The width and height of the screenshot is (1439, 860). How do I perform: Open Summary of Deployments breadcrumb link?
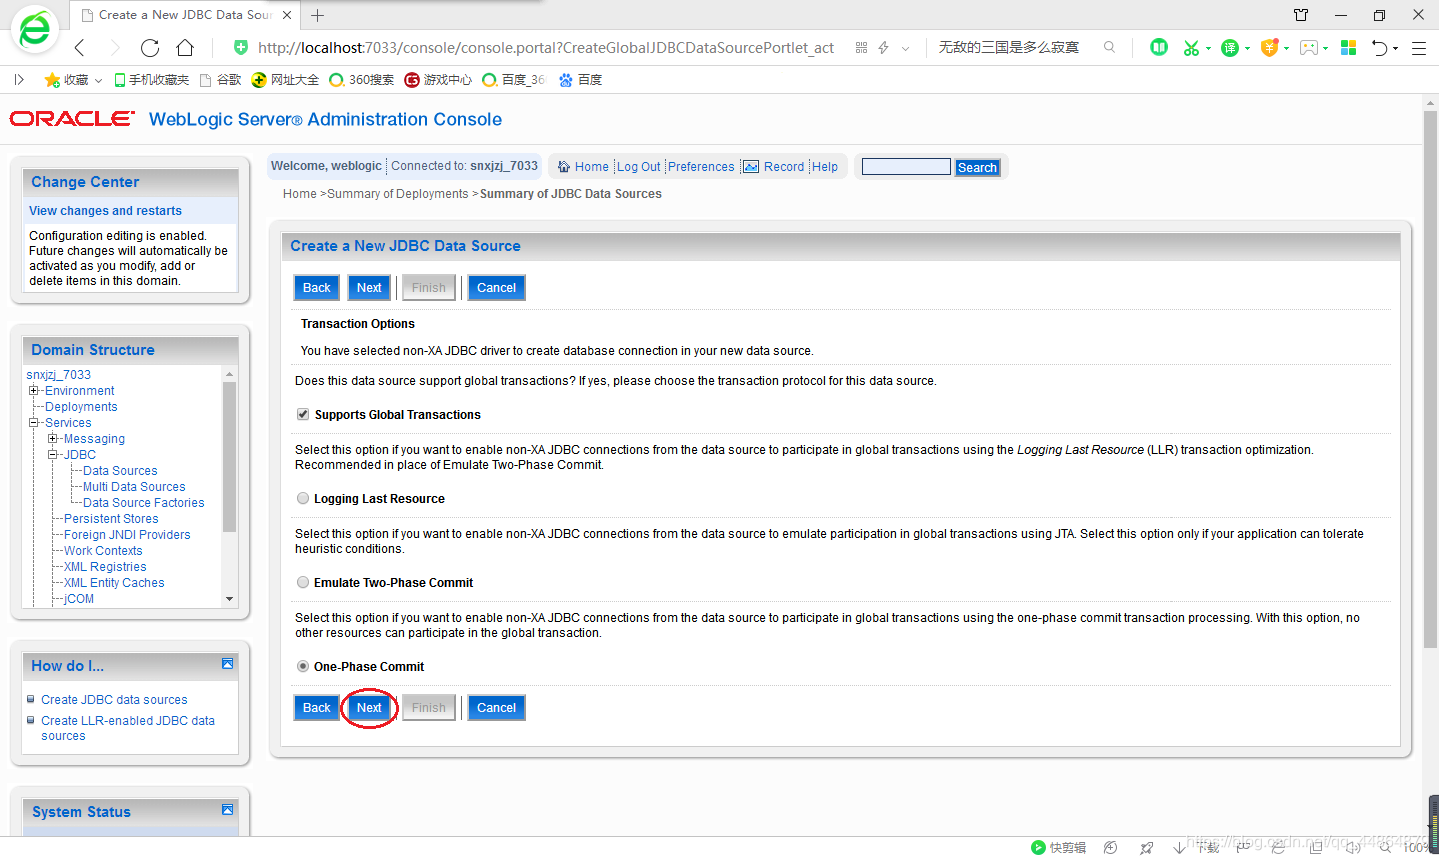tap(398, 194)
